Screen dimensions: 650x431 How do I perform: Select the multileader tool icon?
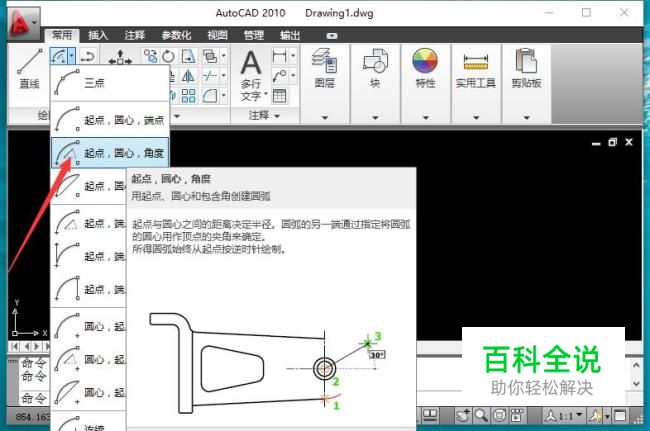point(280,76)
